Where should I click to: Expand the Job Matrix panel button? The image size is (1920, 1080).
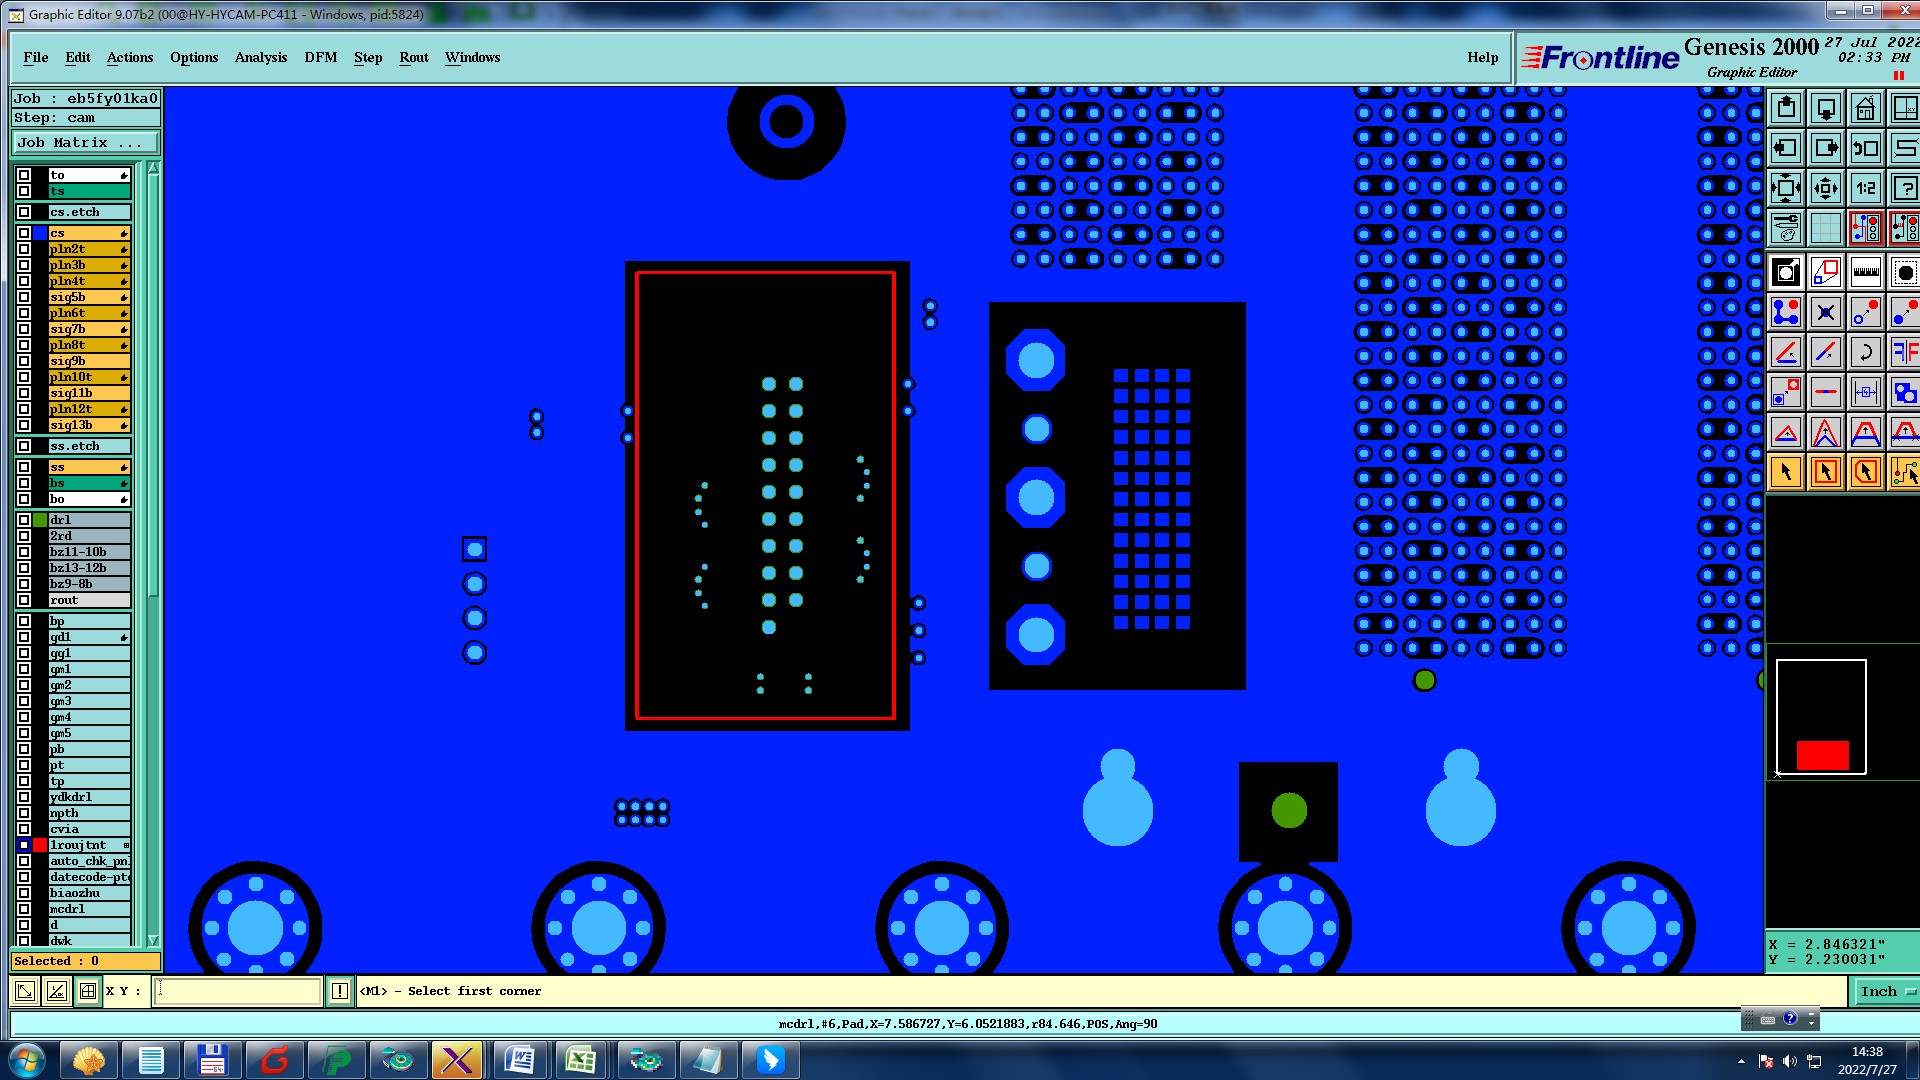(85, 143)
